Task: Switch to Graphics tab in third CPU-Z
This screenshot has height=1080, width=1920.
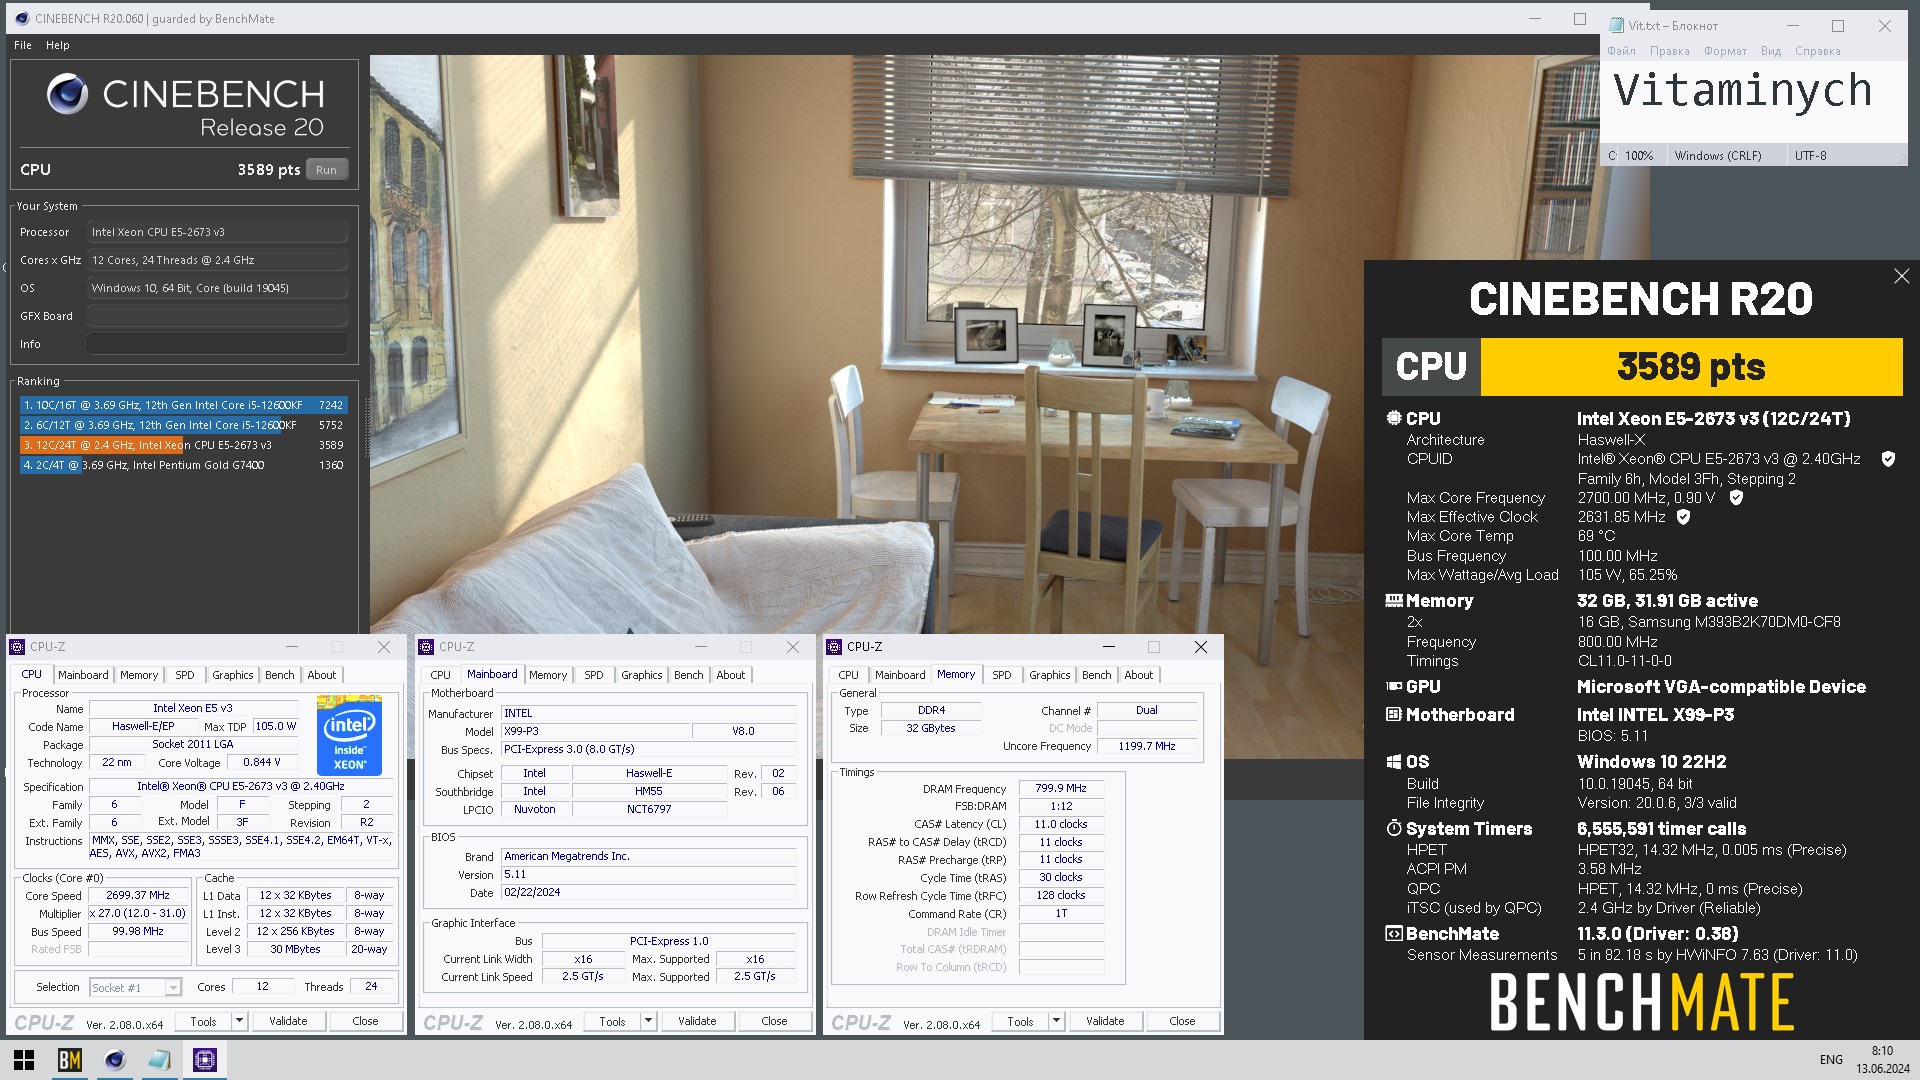Action: [1050, 675]
